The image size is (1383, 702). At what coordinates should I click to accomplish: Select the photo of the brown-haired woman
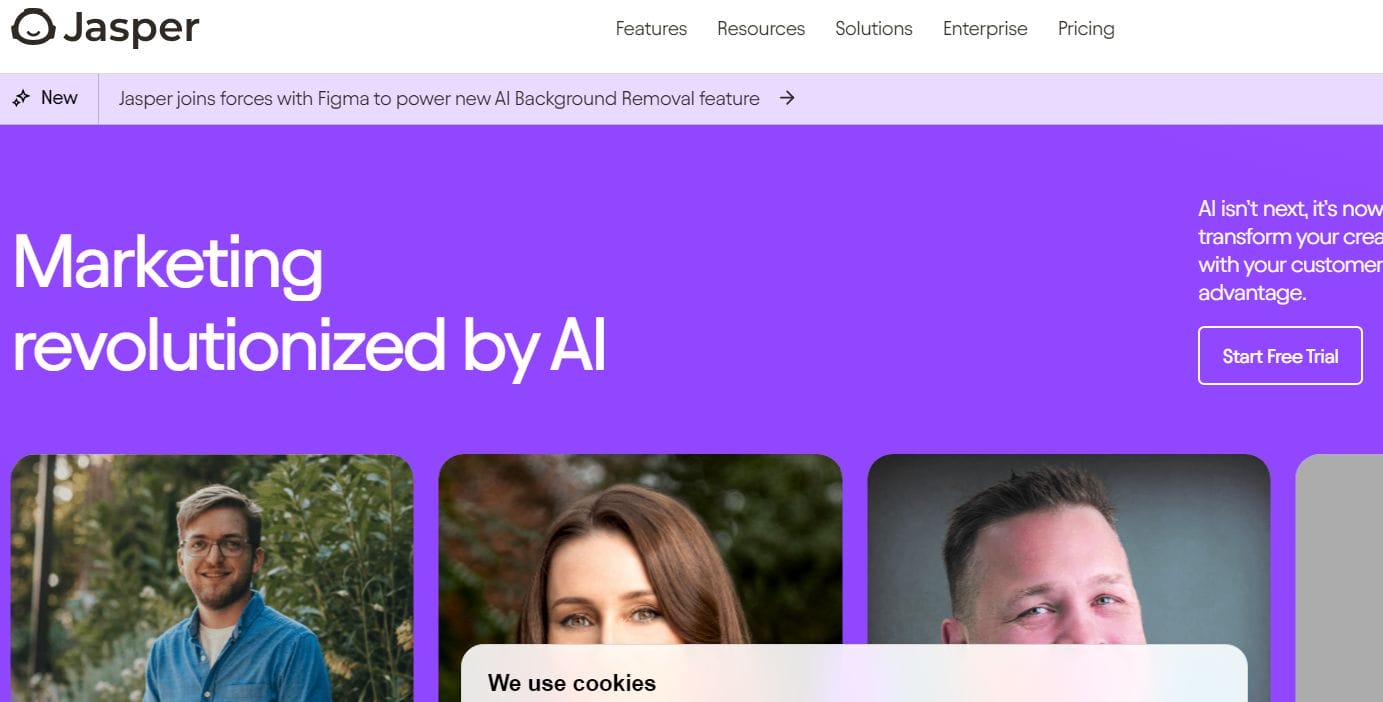pos(640,550)
